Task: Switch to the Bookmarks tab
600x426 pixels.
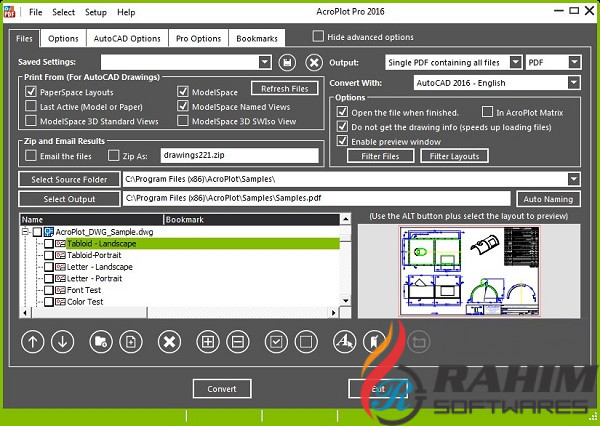Action: click(x=257, y=38)
